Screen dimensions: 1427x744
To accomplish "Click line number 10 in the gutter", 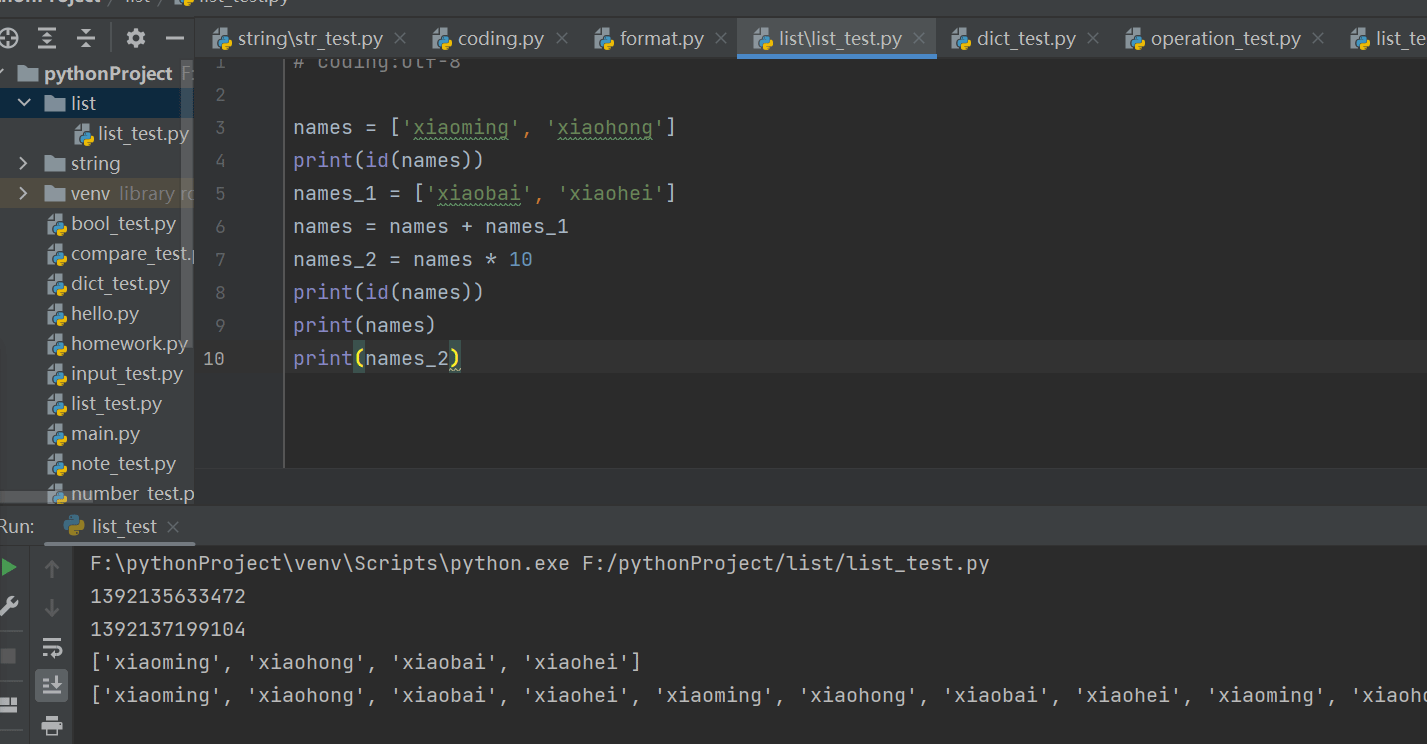I will click(x=213, y=358).
